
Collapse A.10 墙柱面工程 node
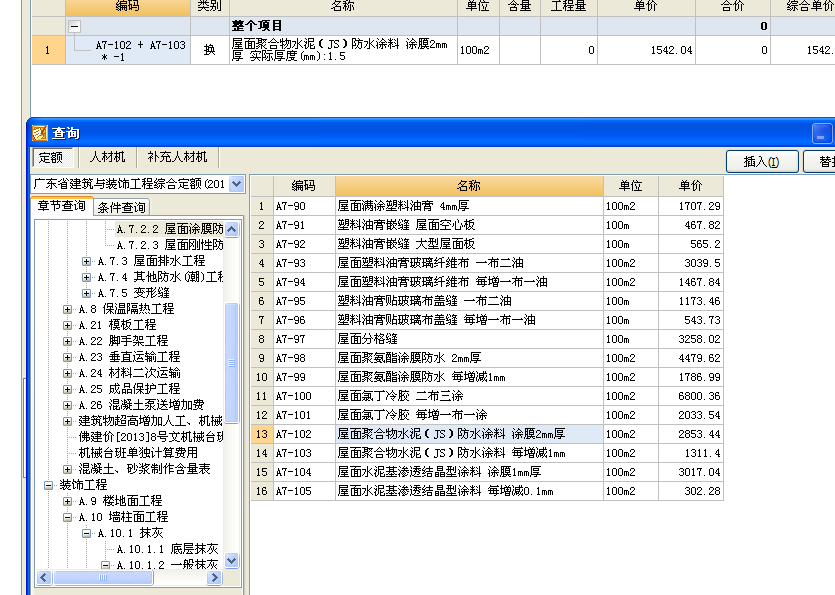click(x=67, y=517)
